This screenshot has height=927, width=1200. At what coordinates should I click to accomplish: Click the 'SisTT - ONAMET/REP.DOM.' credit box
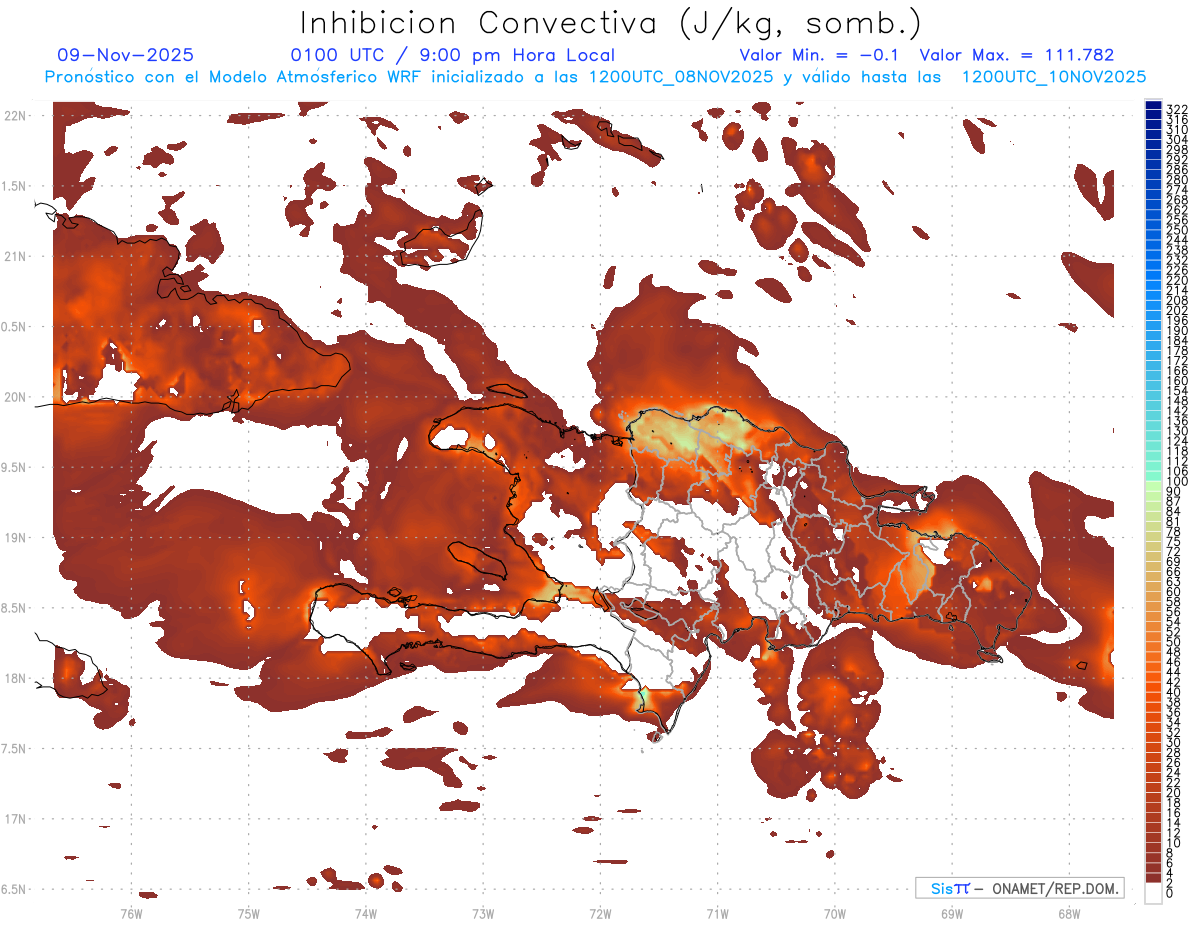tap(1020, 888)
